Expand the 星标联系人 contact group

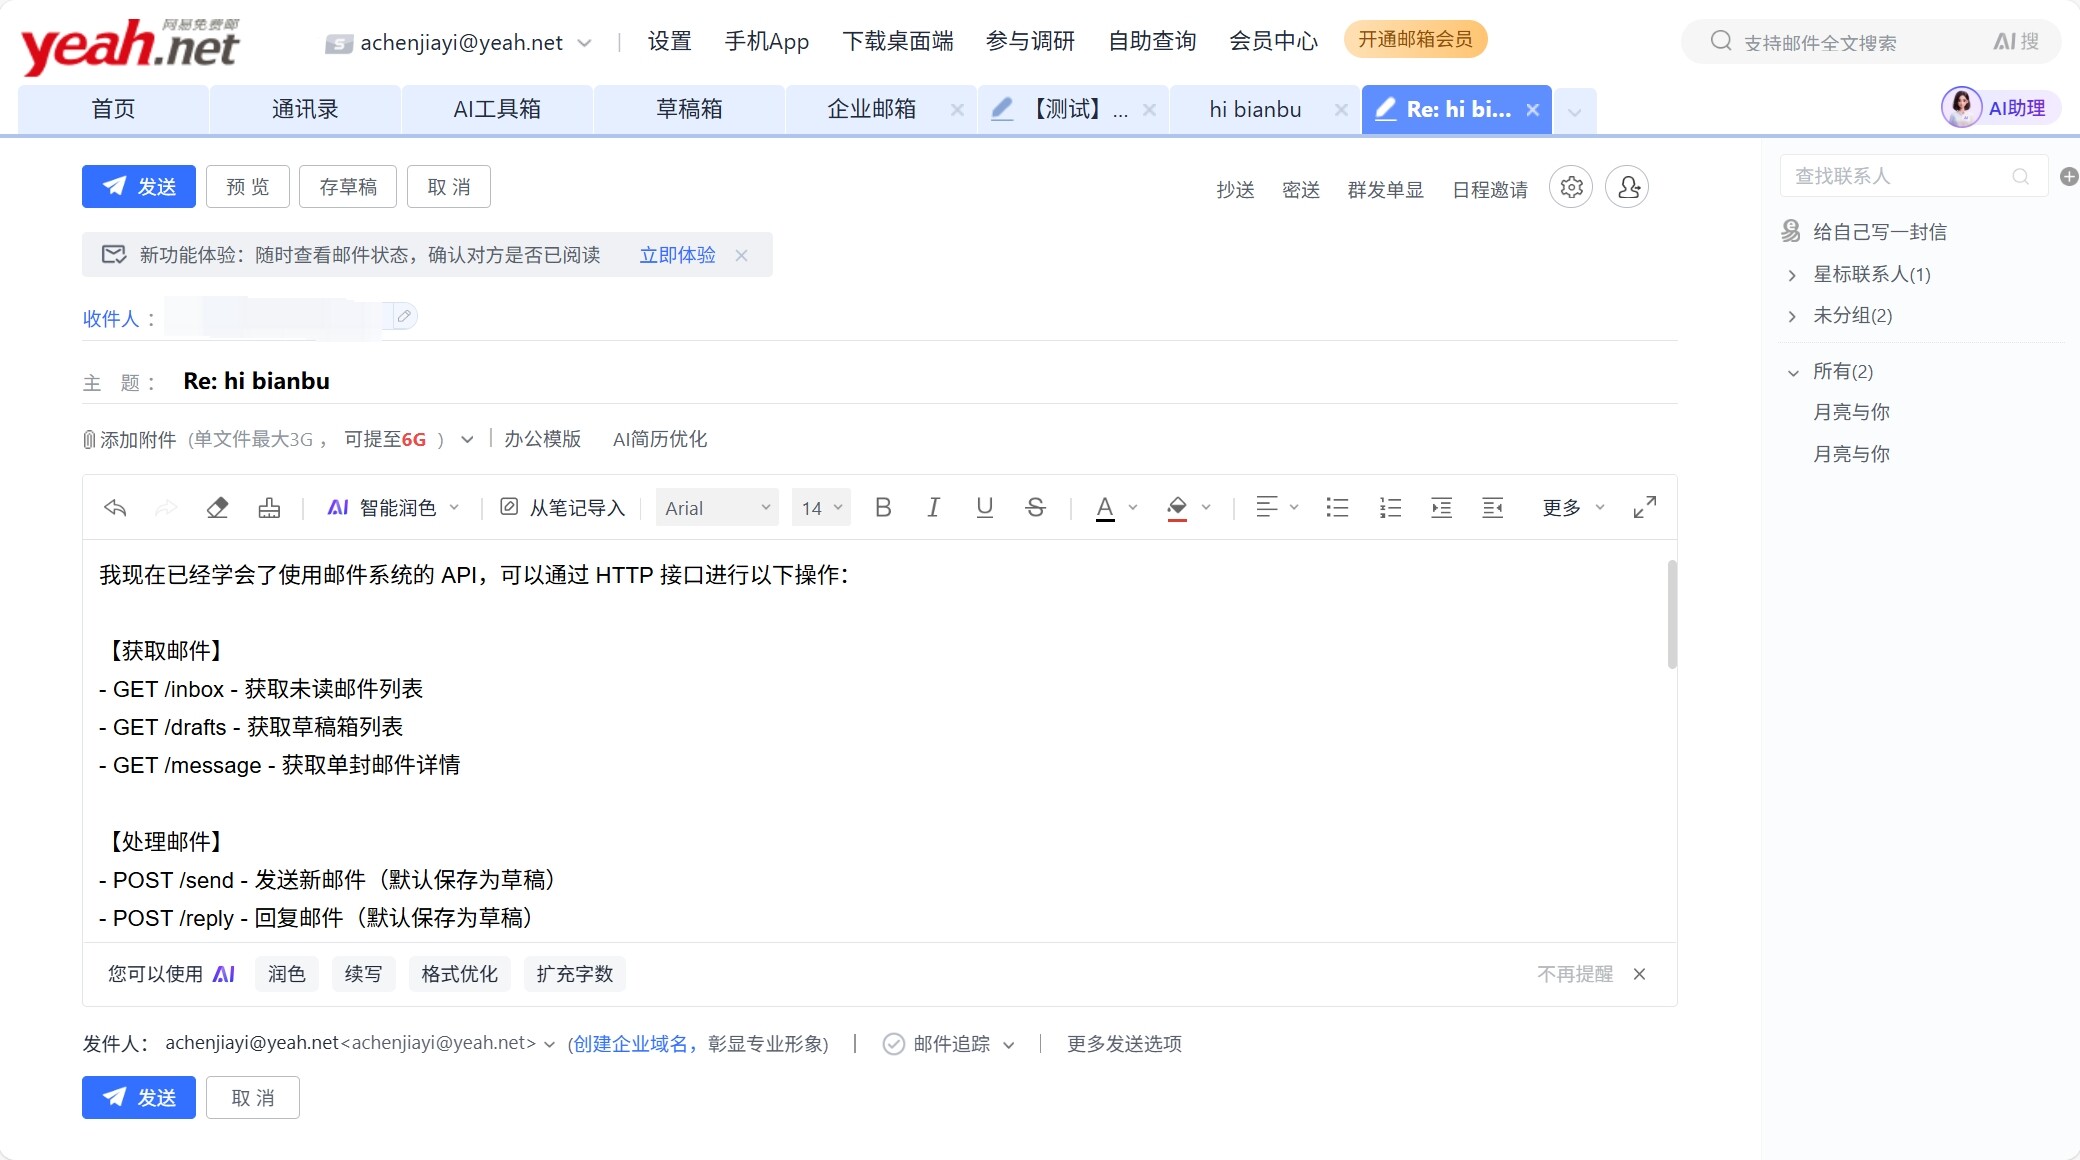pos(1792,275)
